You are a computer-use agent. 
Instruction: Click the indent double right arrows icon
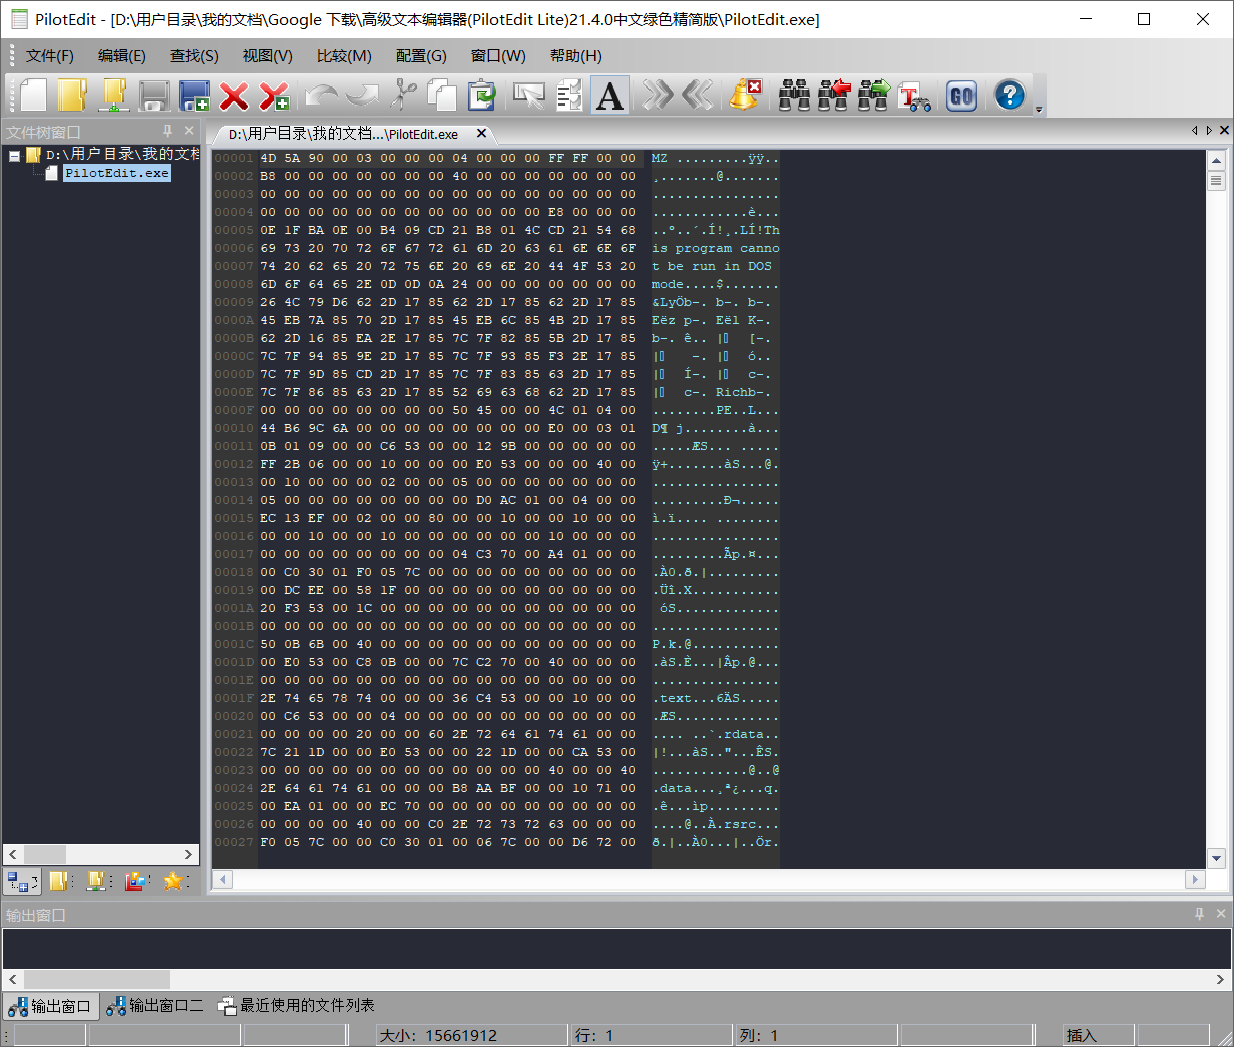(x=657, y=95)
